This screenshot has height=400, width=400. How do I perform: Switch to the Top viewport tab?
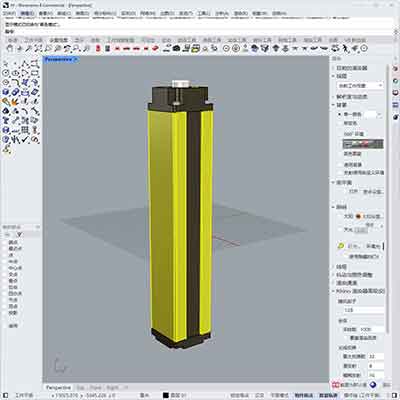[80, 388]
